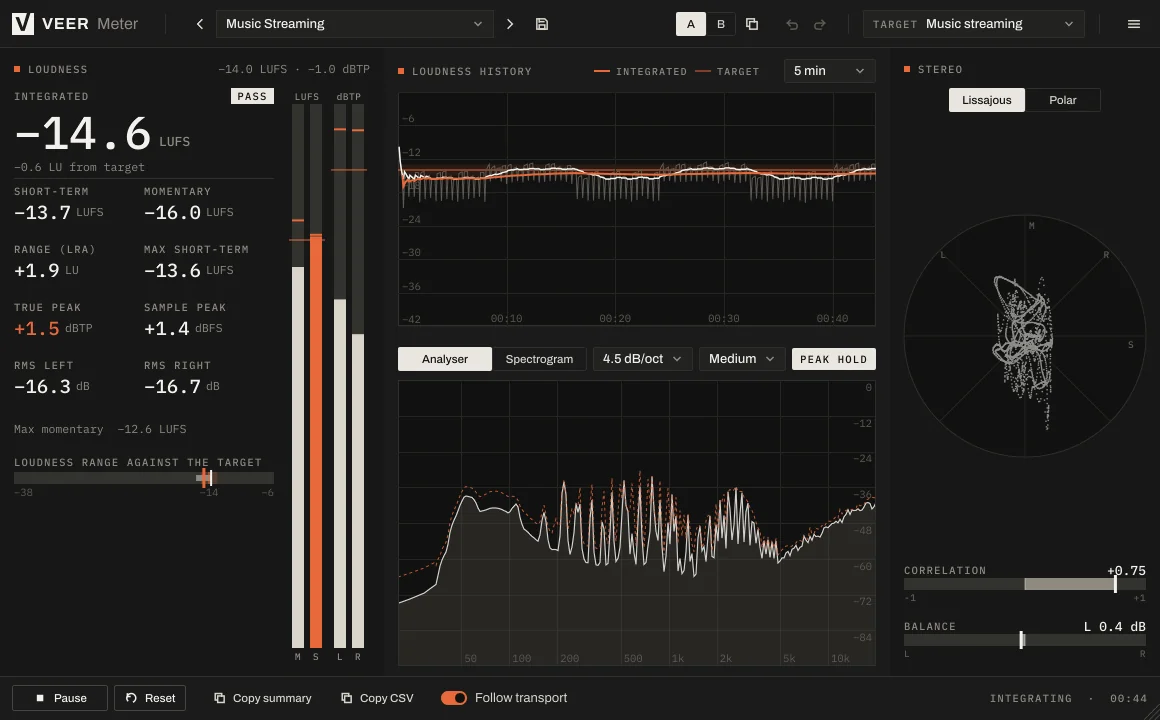Click the INTEGRATING 00:44 status text
Screen dimensions: 1160x720
point(1068,699)
